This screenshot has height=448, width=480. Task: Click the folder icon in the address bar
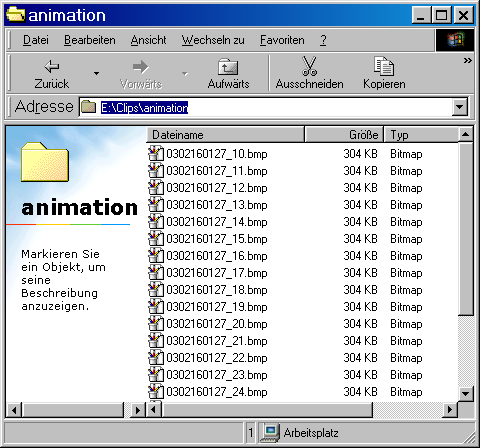(x=89, y=107)
